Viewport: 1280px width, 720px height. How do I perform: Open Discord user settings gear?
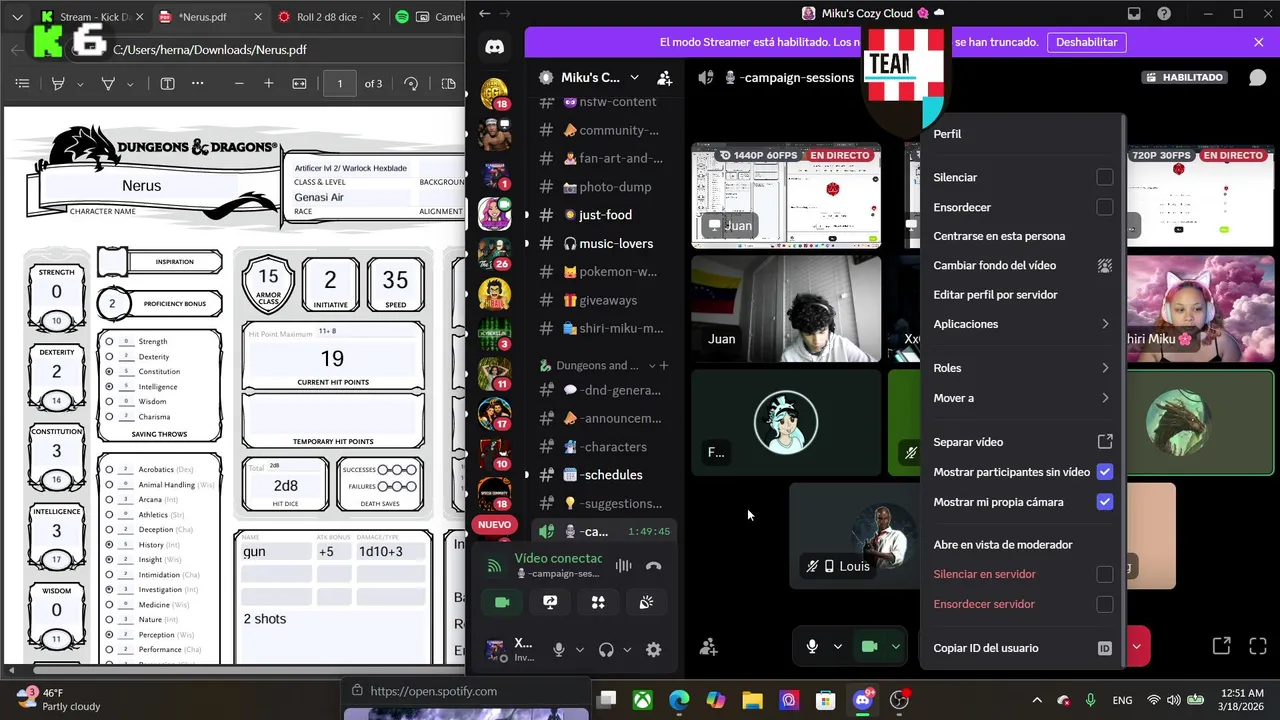point(653,650)
